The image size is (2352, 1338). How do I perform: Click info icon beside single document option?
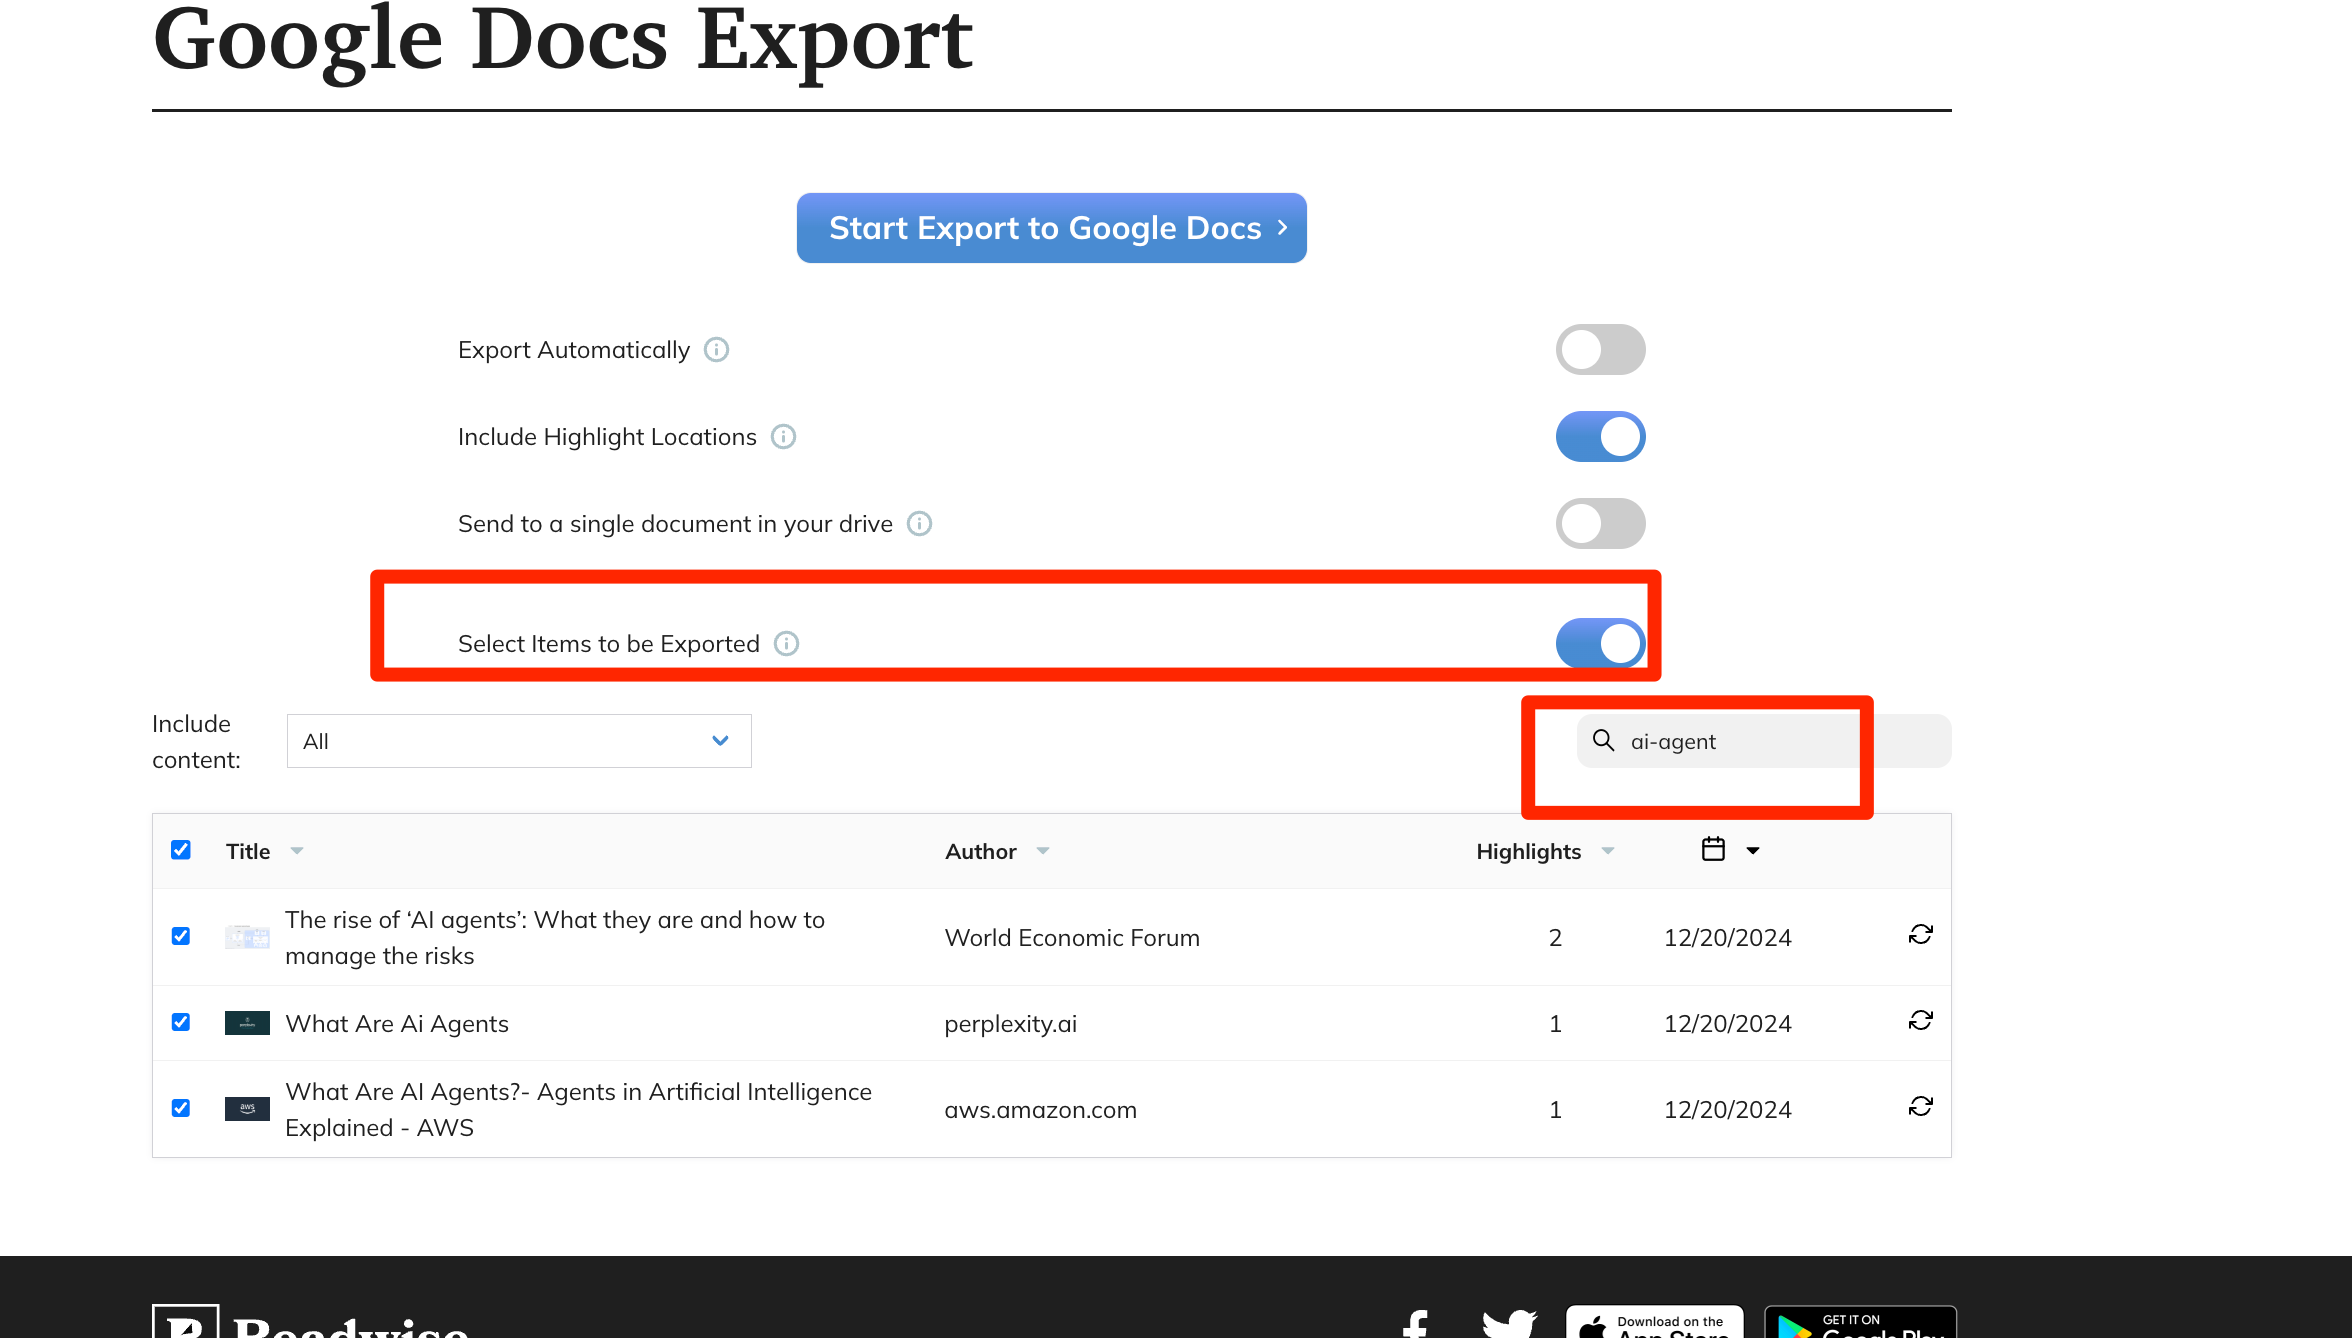[919, 524]
